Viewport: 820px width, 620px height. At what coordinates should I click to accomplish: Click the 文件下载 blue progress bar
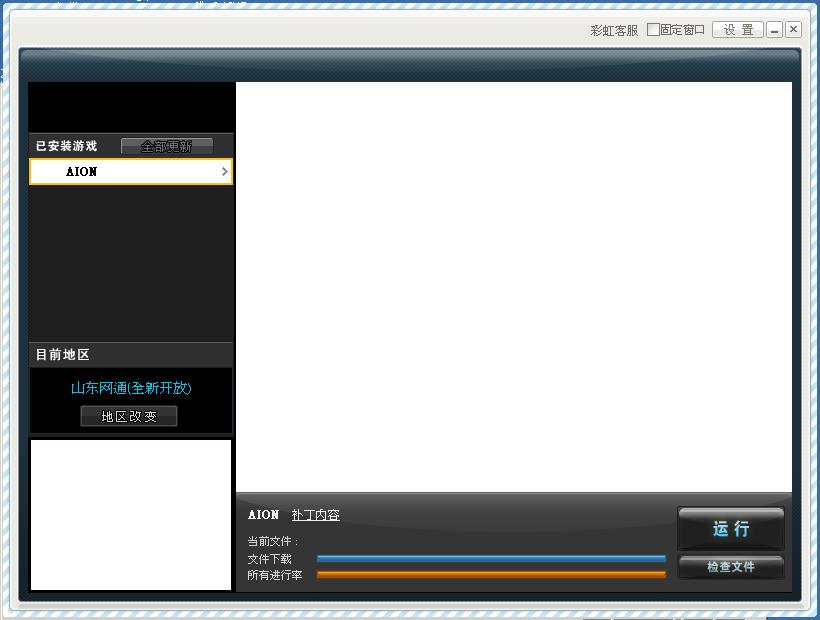491,559
